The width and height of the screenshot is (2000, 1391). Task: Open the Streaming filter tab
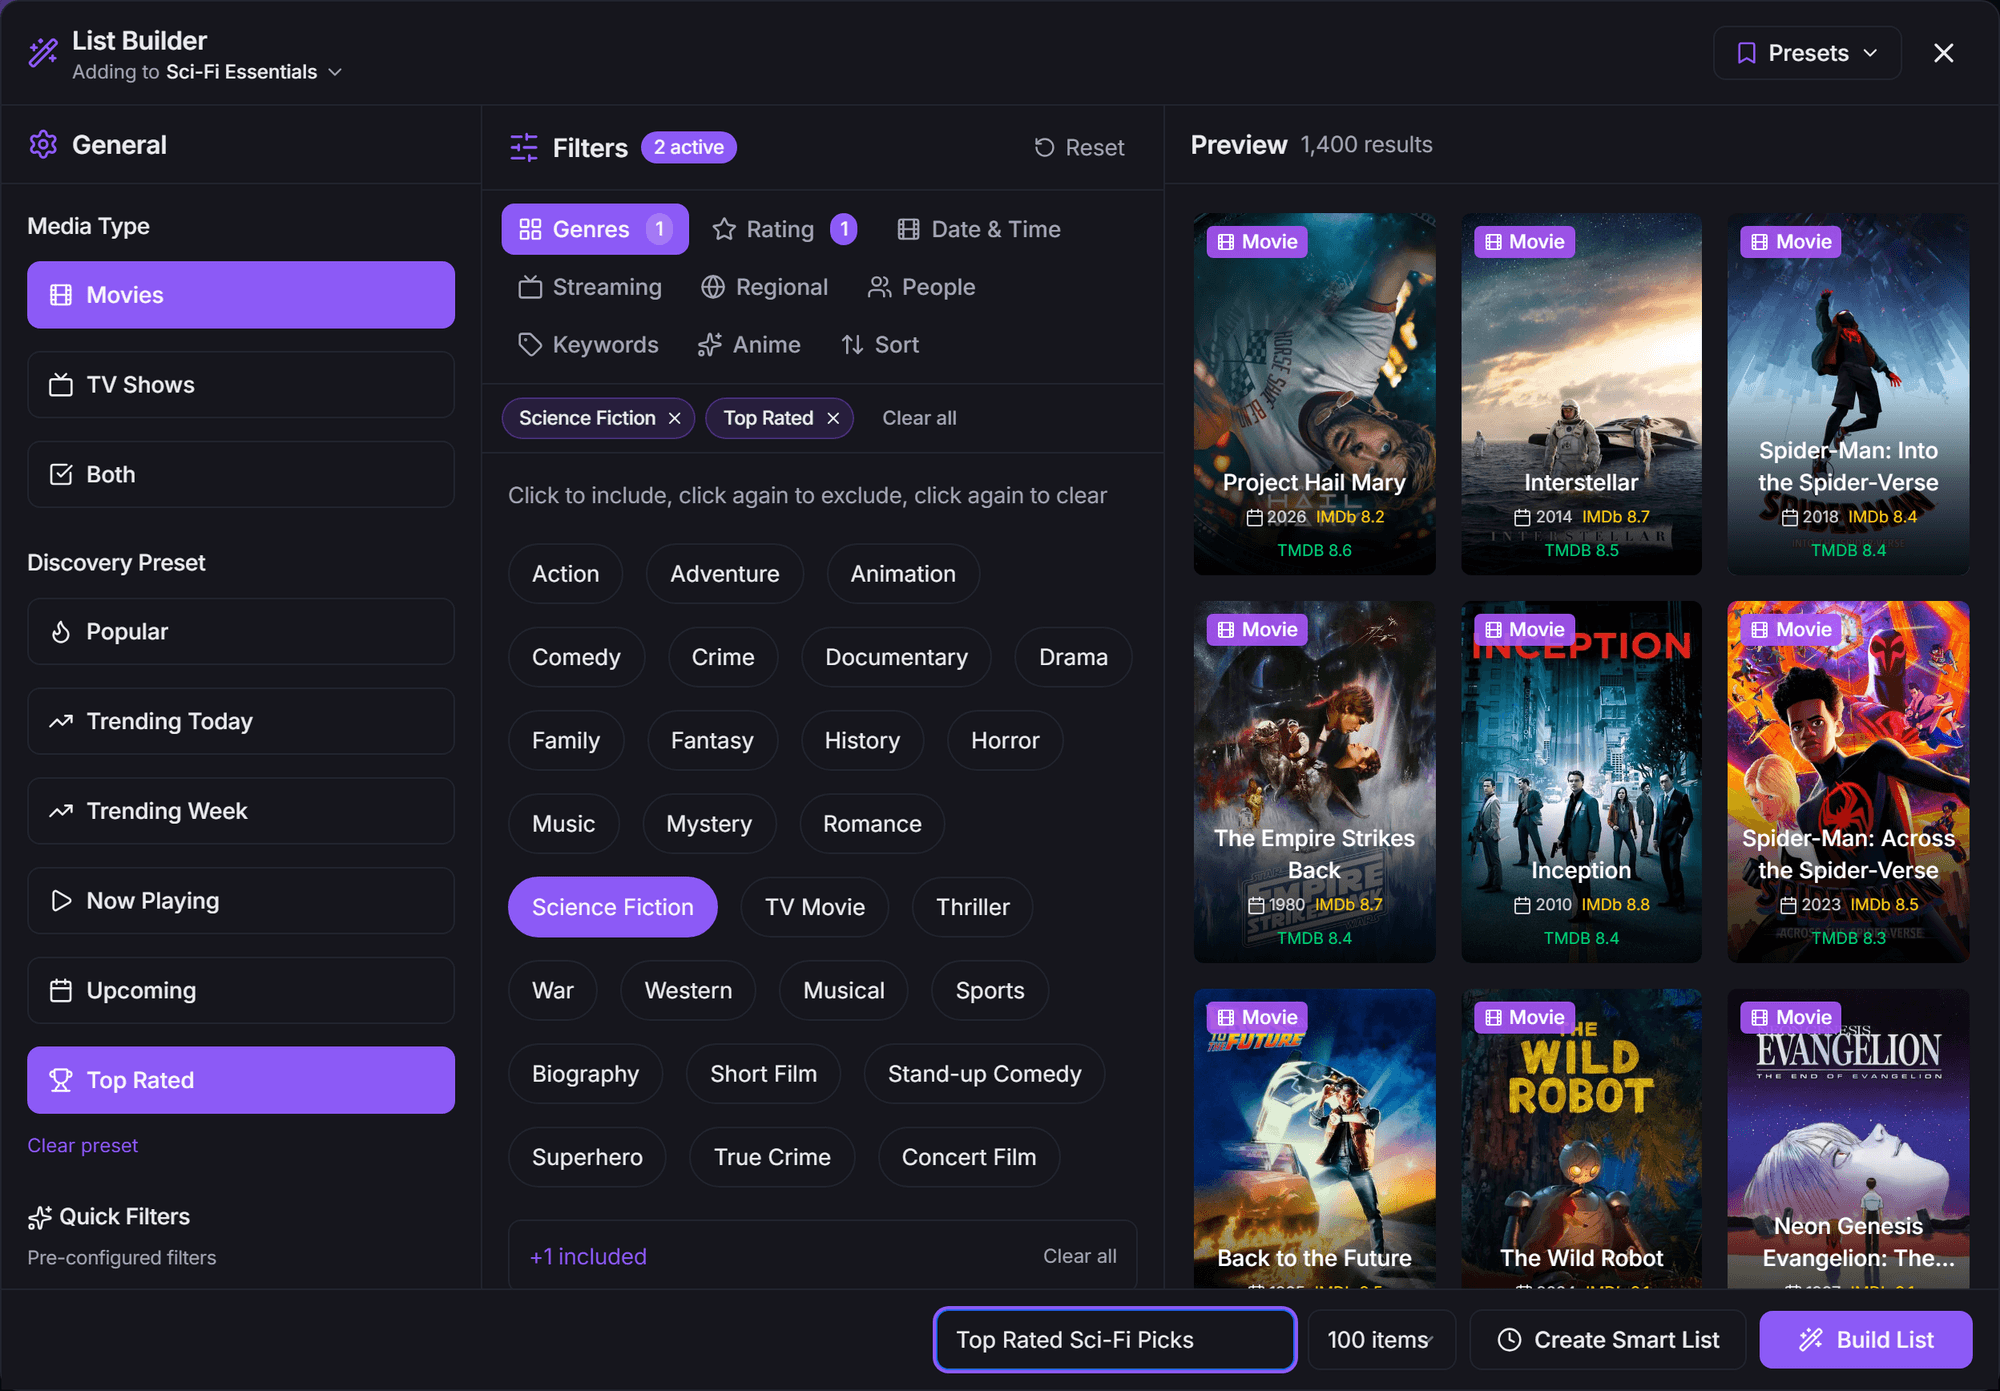coord(590,287)
